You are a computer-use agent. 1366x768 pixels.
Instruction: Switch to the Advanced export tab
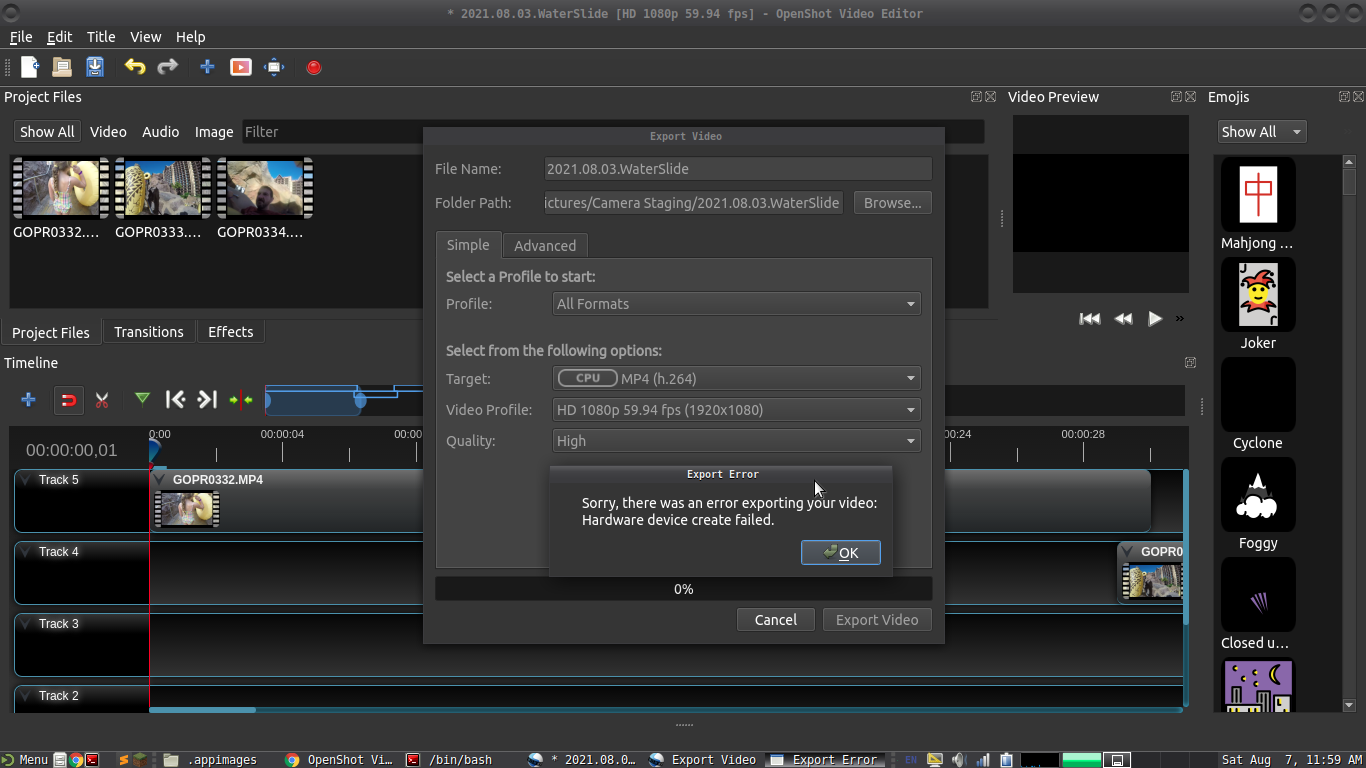545,246
